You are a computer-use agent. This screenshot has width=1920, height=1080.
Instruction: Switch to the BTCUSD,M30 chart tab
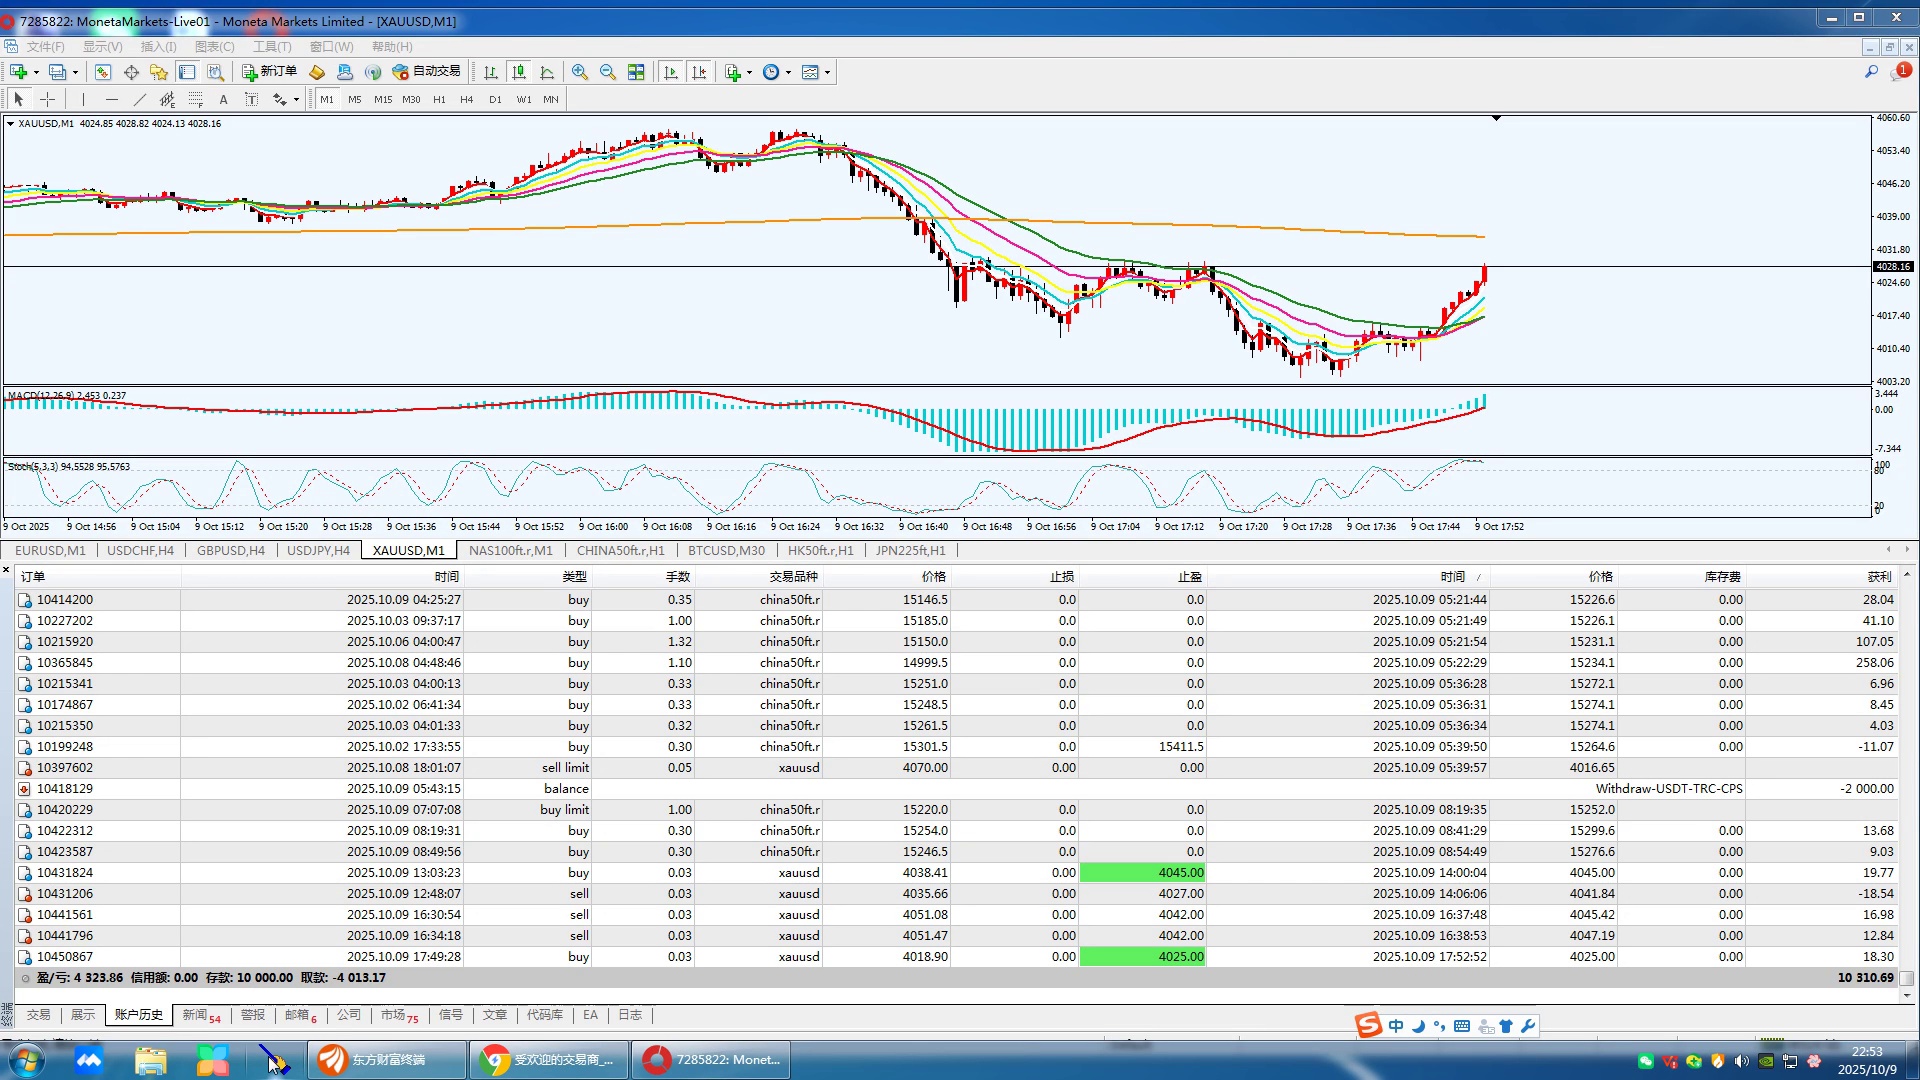click(726, 550)
